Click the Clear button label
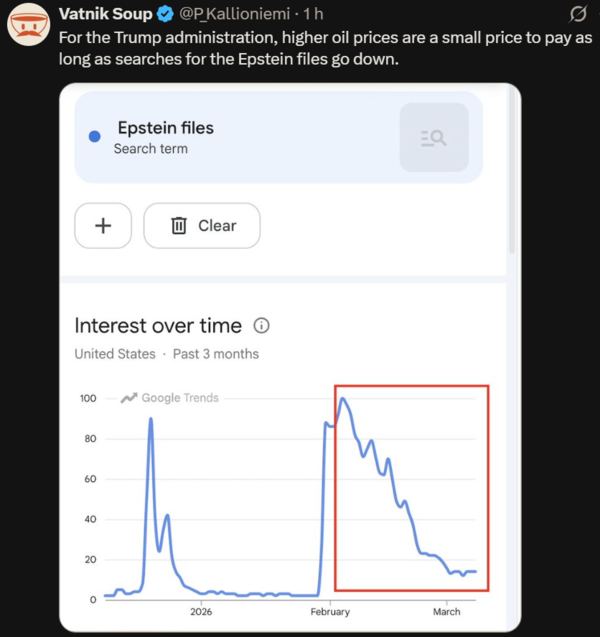Viewport: 600px width, 637px height. [x=217, y=225]
